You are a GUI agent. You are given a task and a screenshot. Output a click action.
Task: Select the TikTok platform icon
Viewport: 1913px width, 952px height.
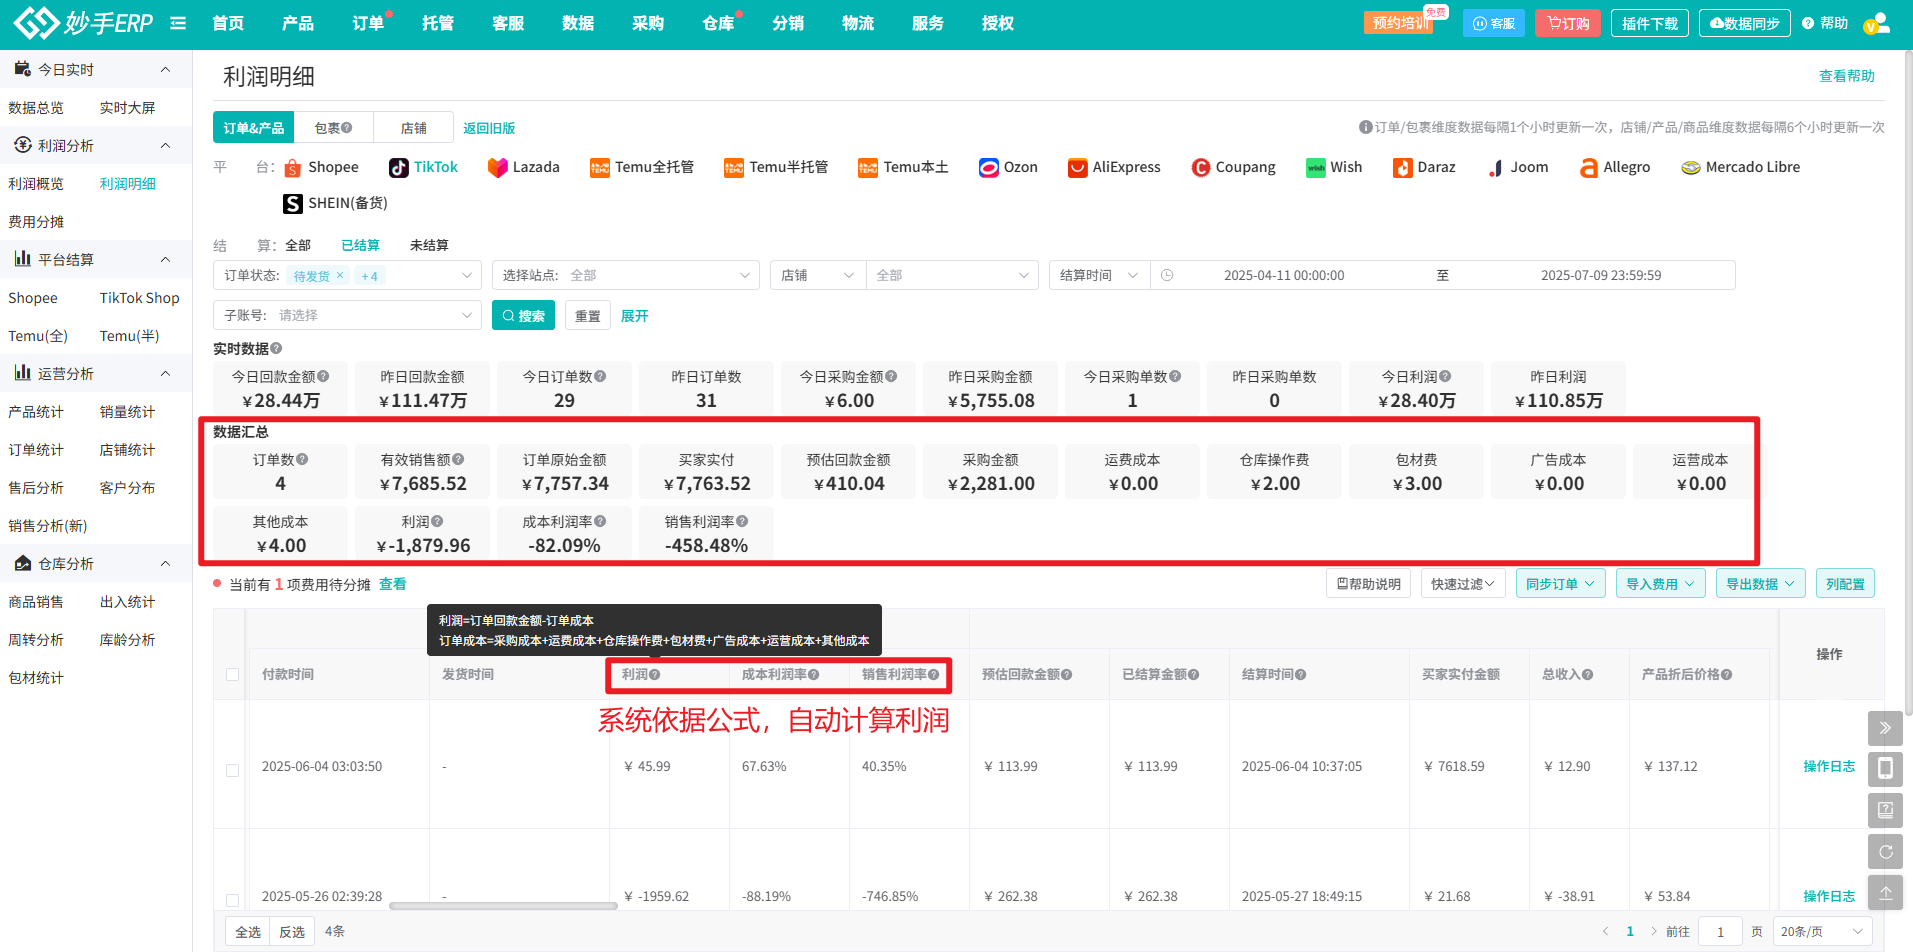click(x=399, y=168)
